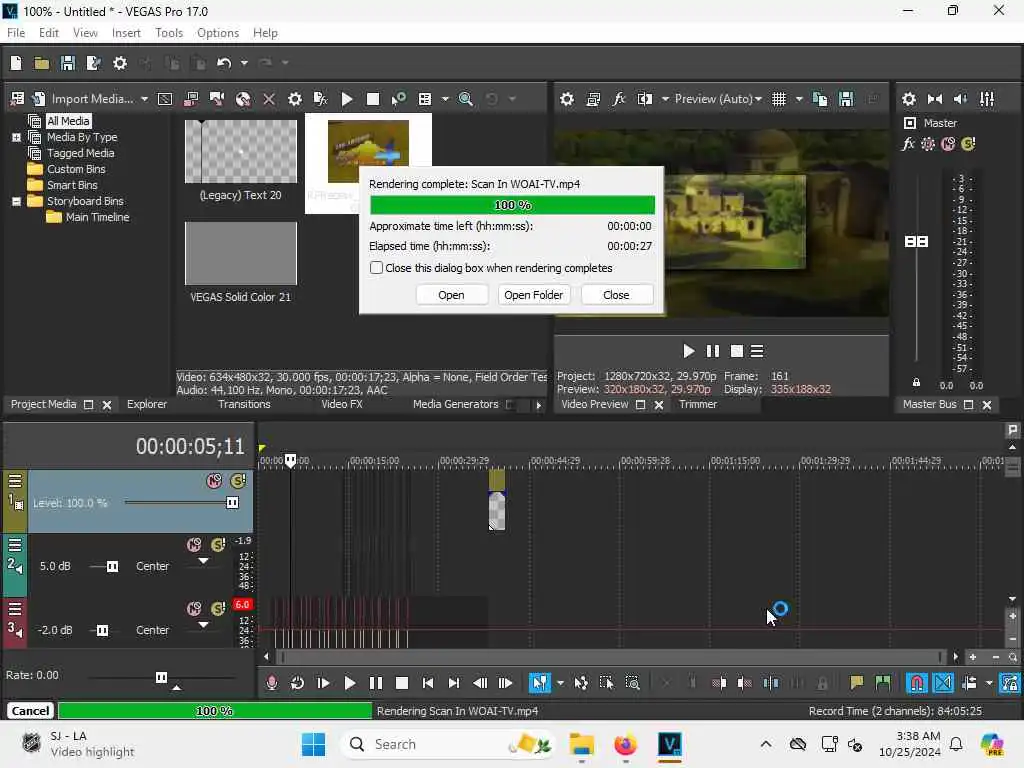Image resolution: width=1024 pixels, height=768 pixels.
Task: Toggle Automatic Crossfades icon in timeline toolbar
Action: (943, 683)
